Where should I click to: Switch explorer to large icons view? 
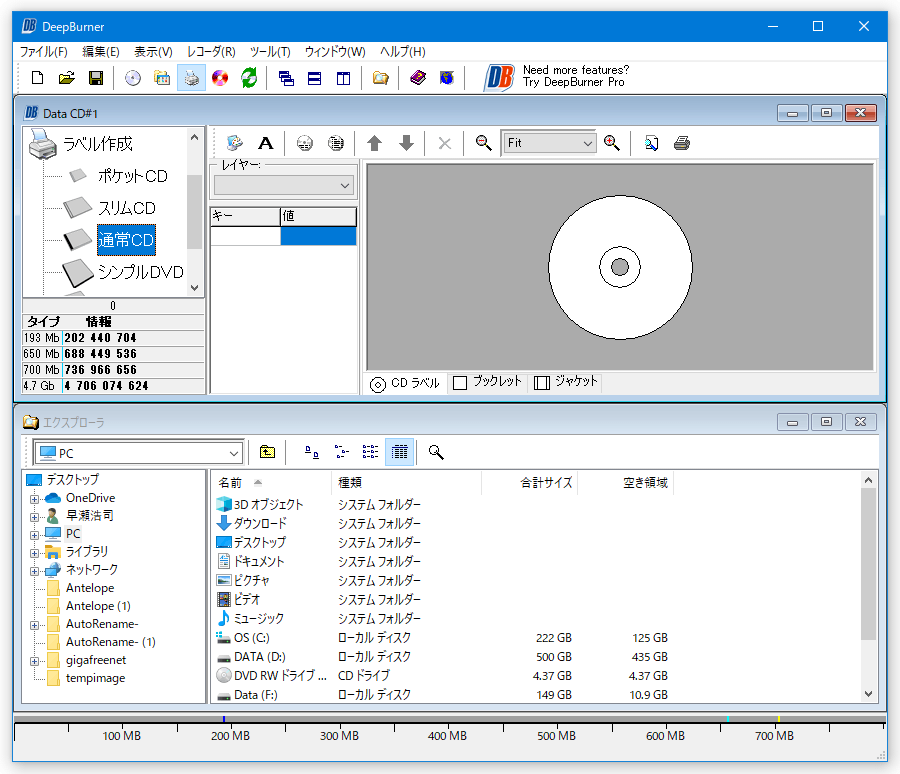[312, 452]
